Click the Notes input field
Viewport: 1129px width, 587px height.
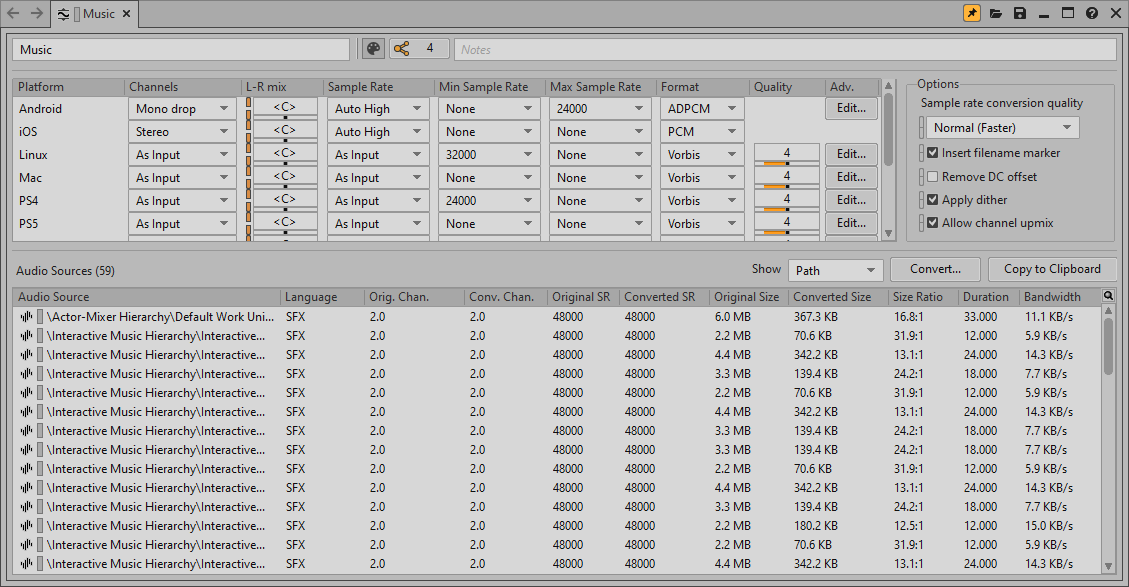tap(785, 49)
